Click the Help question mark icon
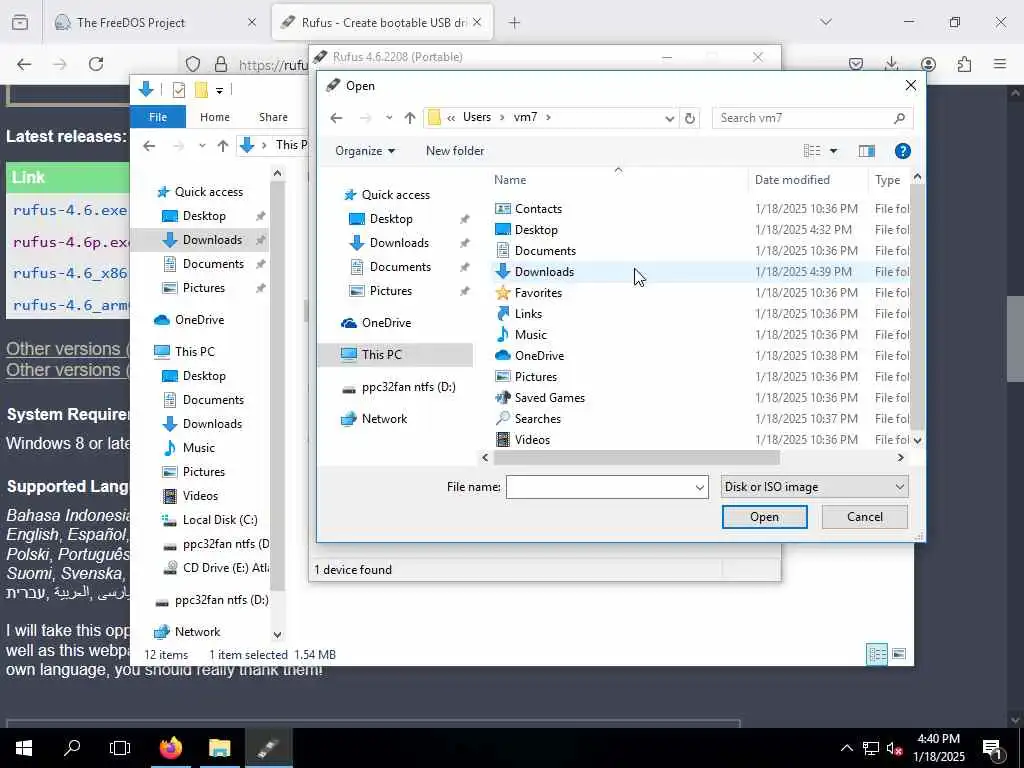The image size is (1024, 768). tap(903, 152)
